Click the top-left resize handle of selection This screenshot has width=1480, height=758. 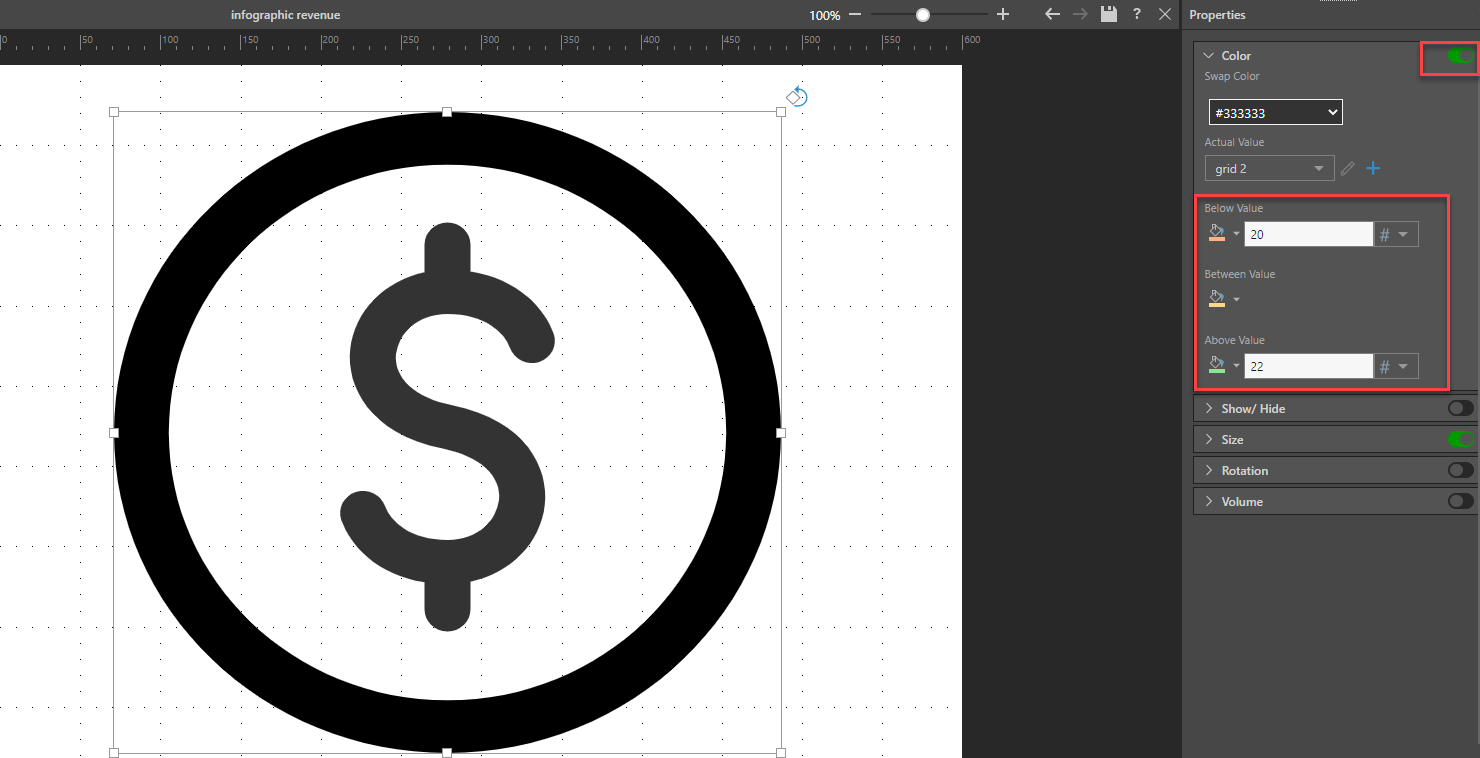click(113, 112)
